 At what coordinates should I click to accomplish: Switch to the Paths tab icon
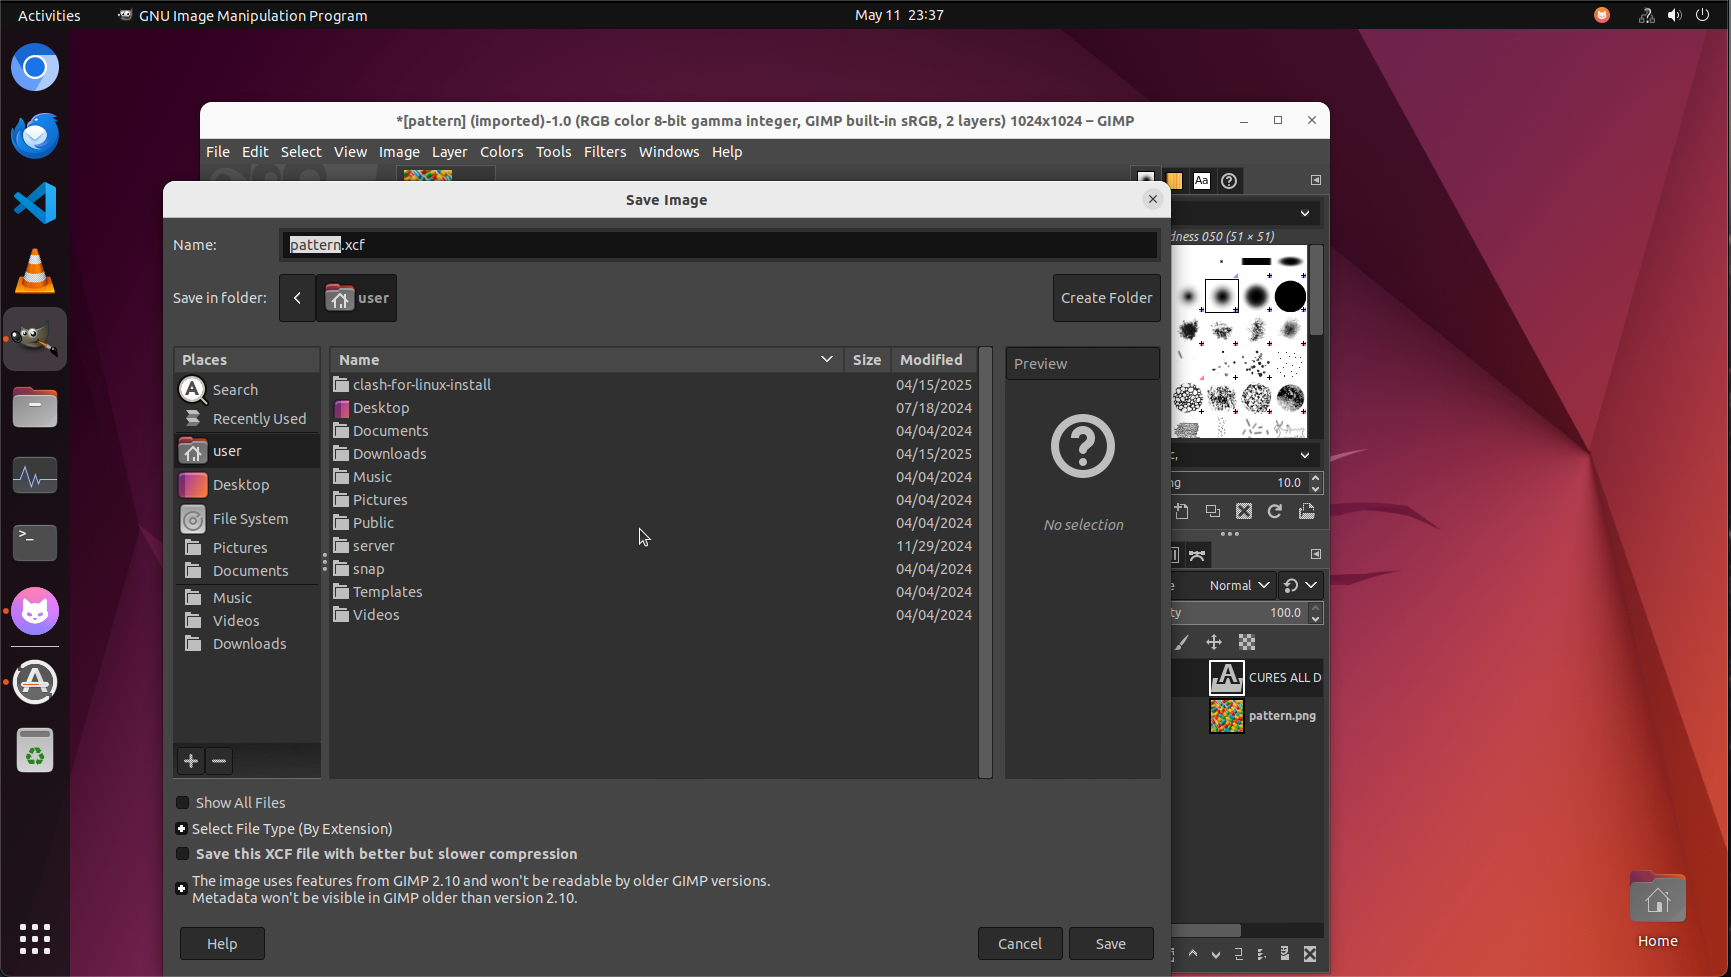click(1197, 555)
